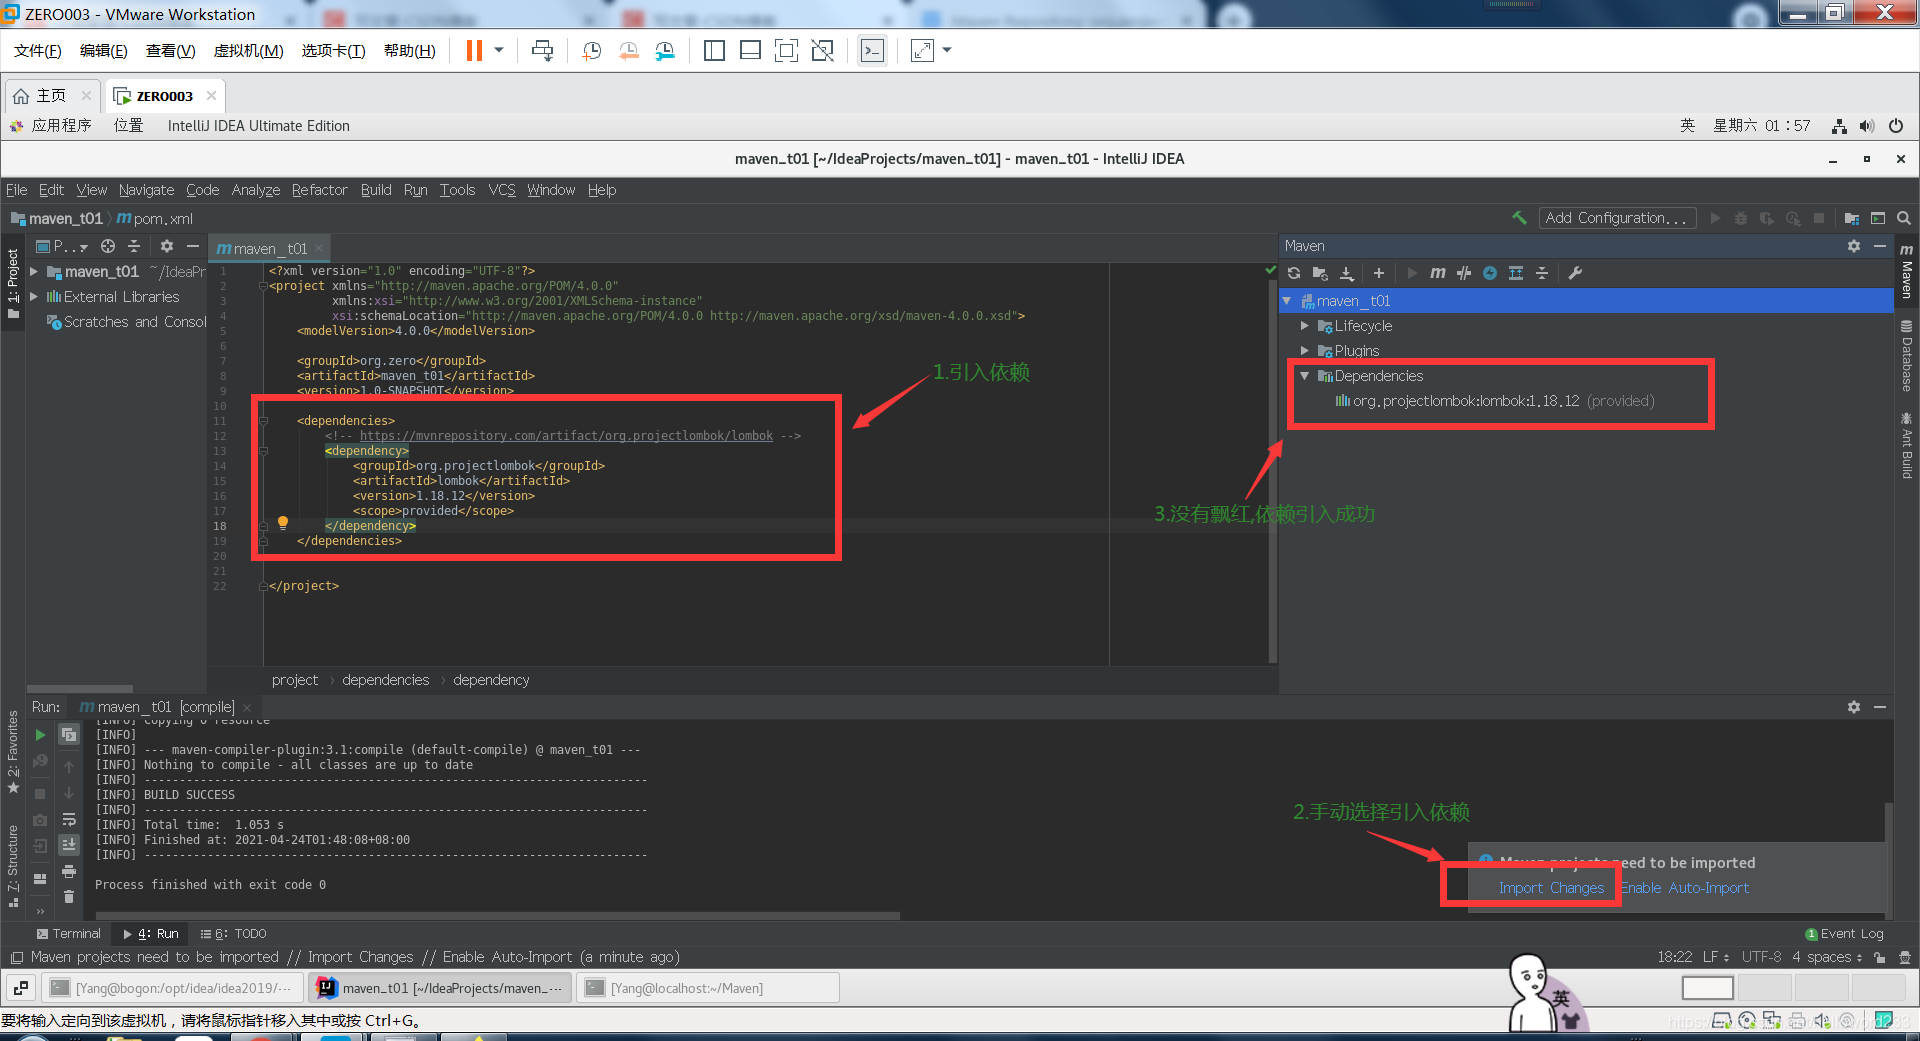Expand Plugins node in Maven panel

1305,351
